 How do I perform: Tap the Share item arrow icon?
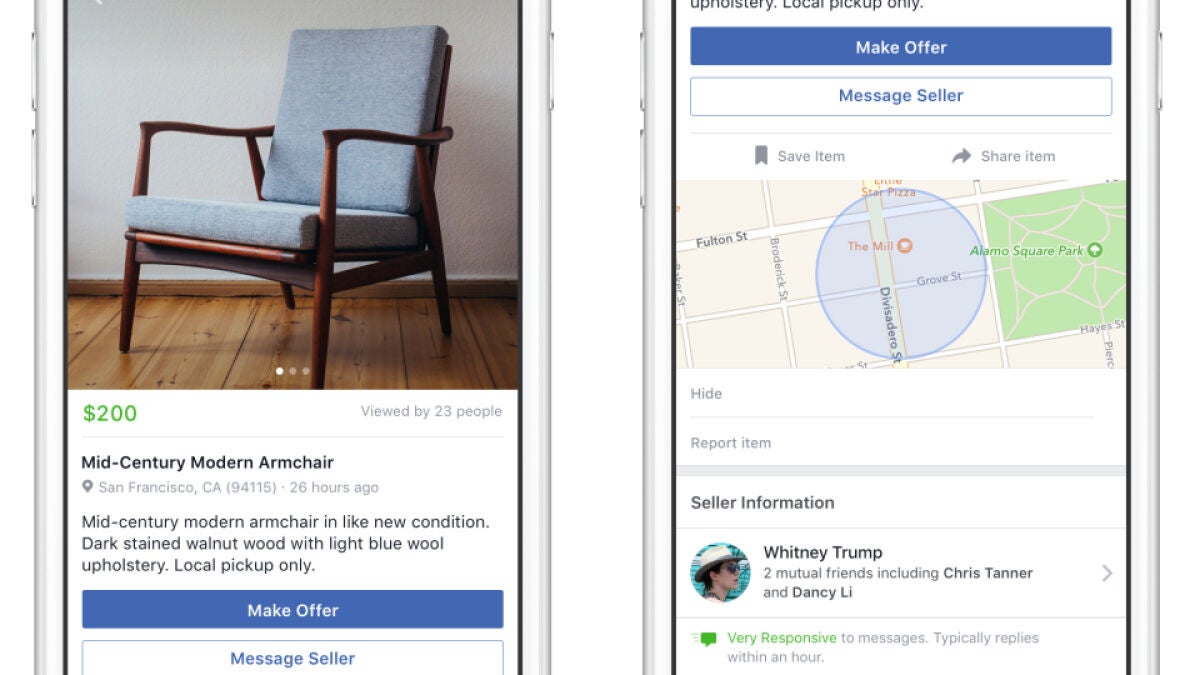(x=961, y=156)
